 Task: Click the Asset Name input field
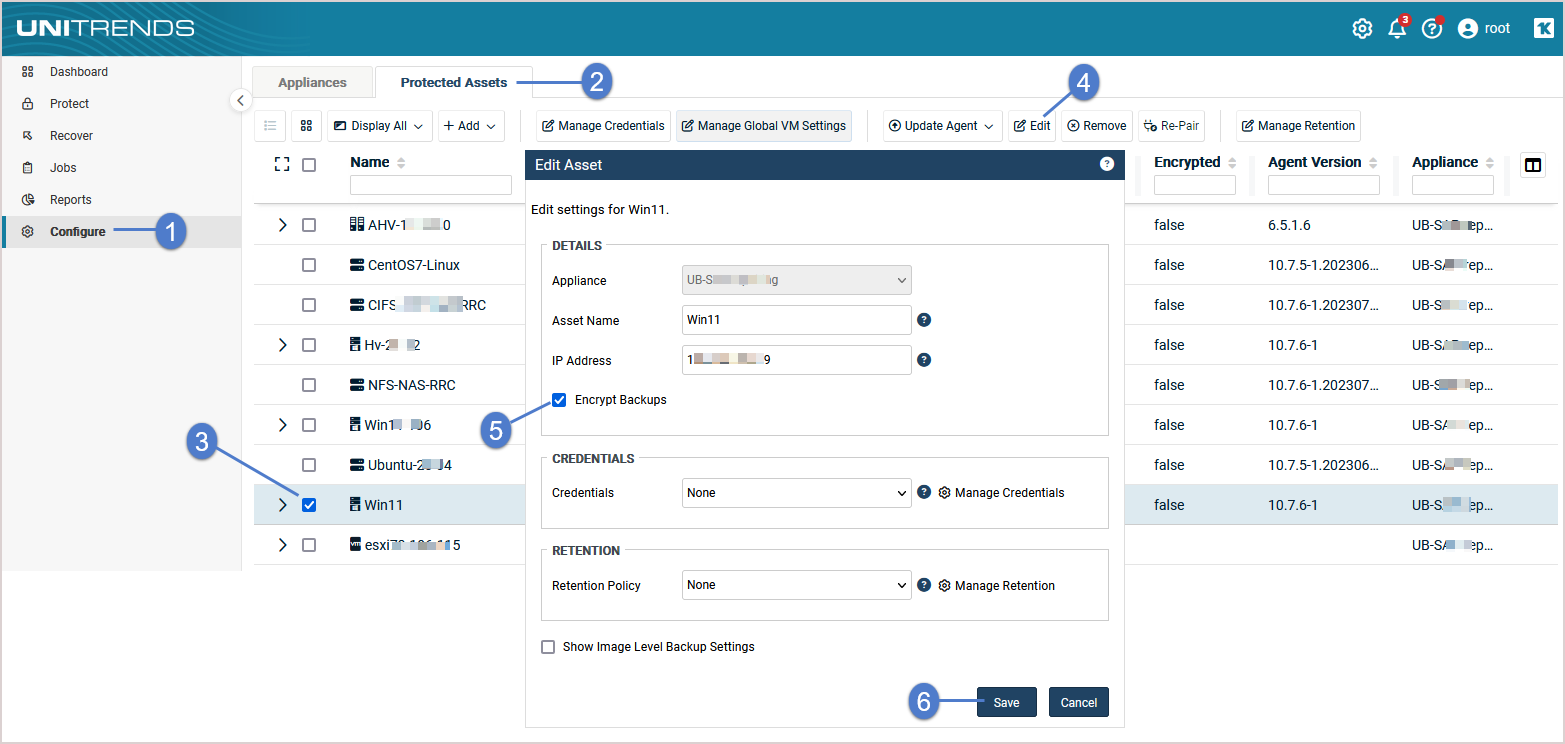(x=797, y=320)
